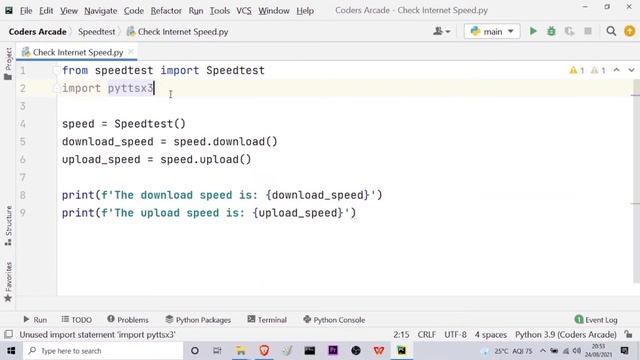Open the Help menu
The width and height of the screenshot is (640, 360).
click(305, 11)
